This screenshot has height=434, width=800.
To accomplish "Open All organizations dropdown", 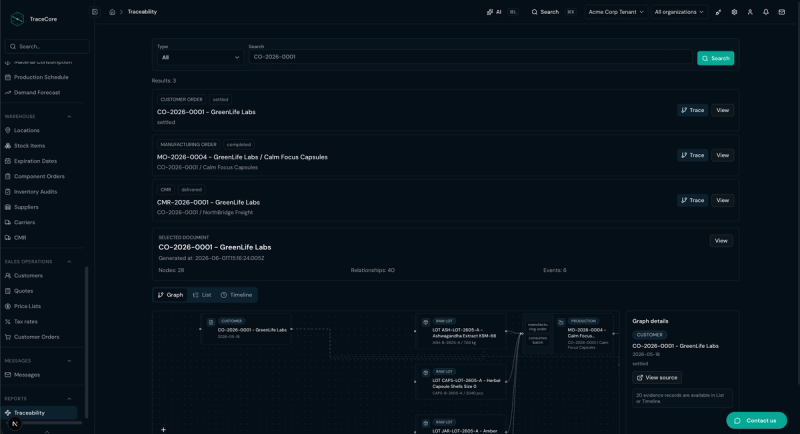I will 679,12.
